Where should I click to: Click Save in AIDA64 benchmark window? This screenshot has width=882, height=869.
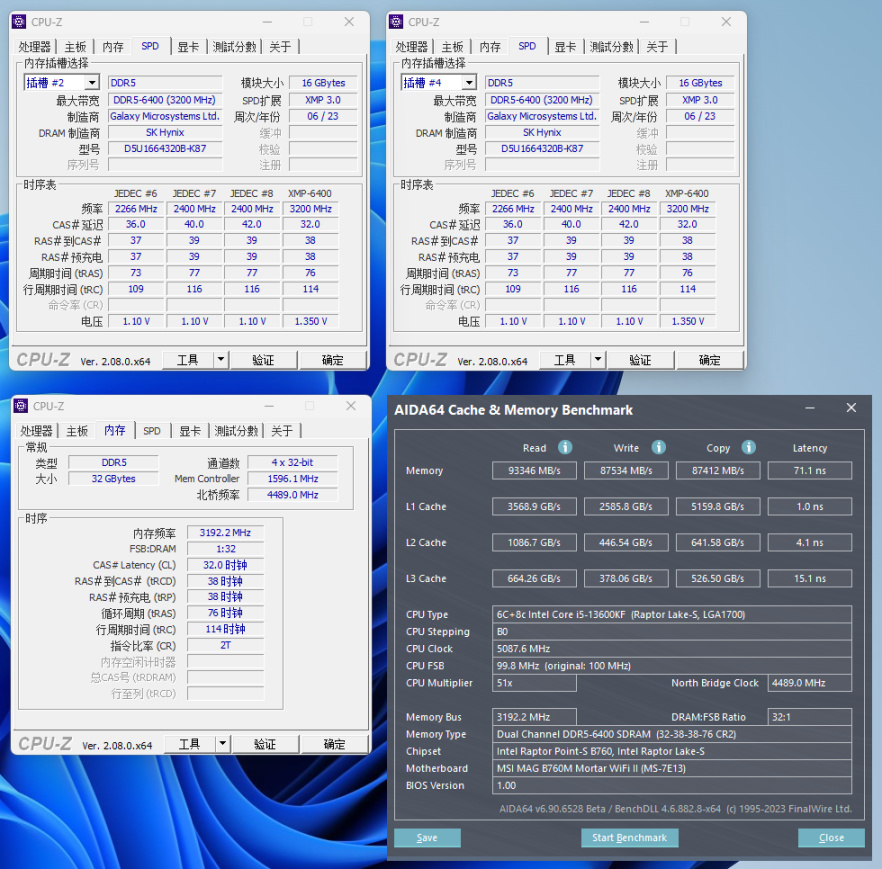428,838
